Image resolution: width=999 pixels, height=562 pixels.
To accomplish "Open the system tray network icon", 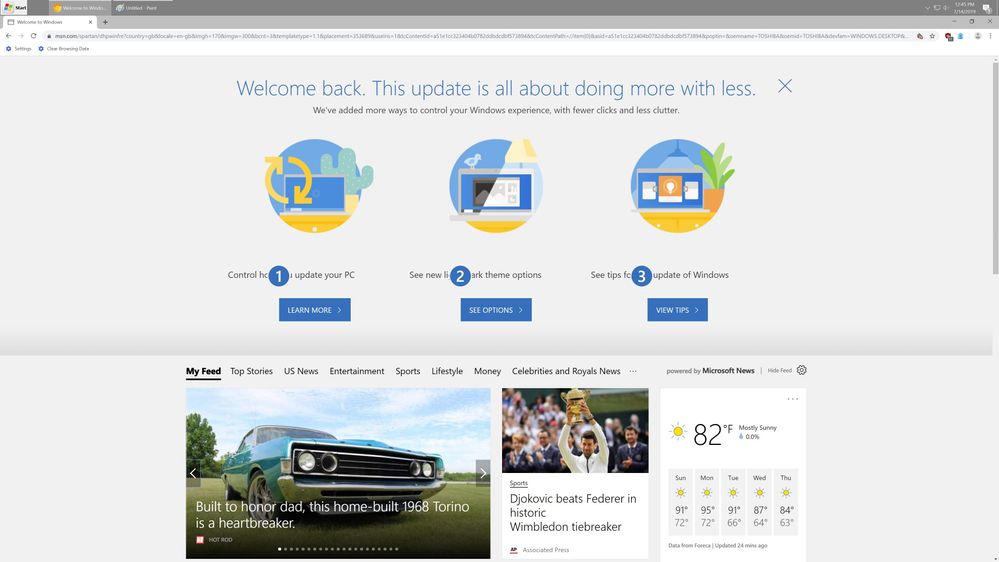I will point(937,8).
